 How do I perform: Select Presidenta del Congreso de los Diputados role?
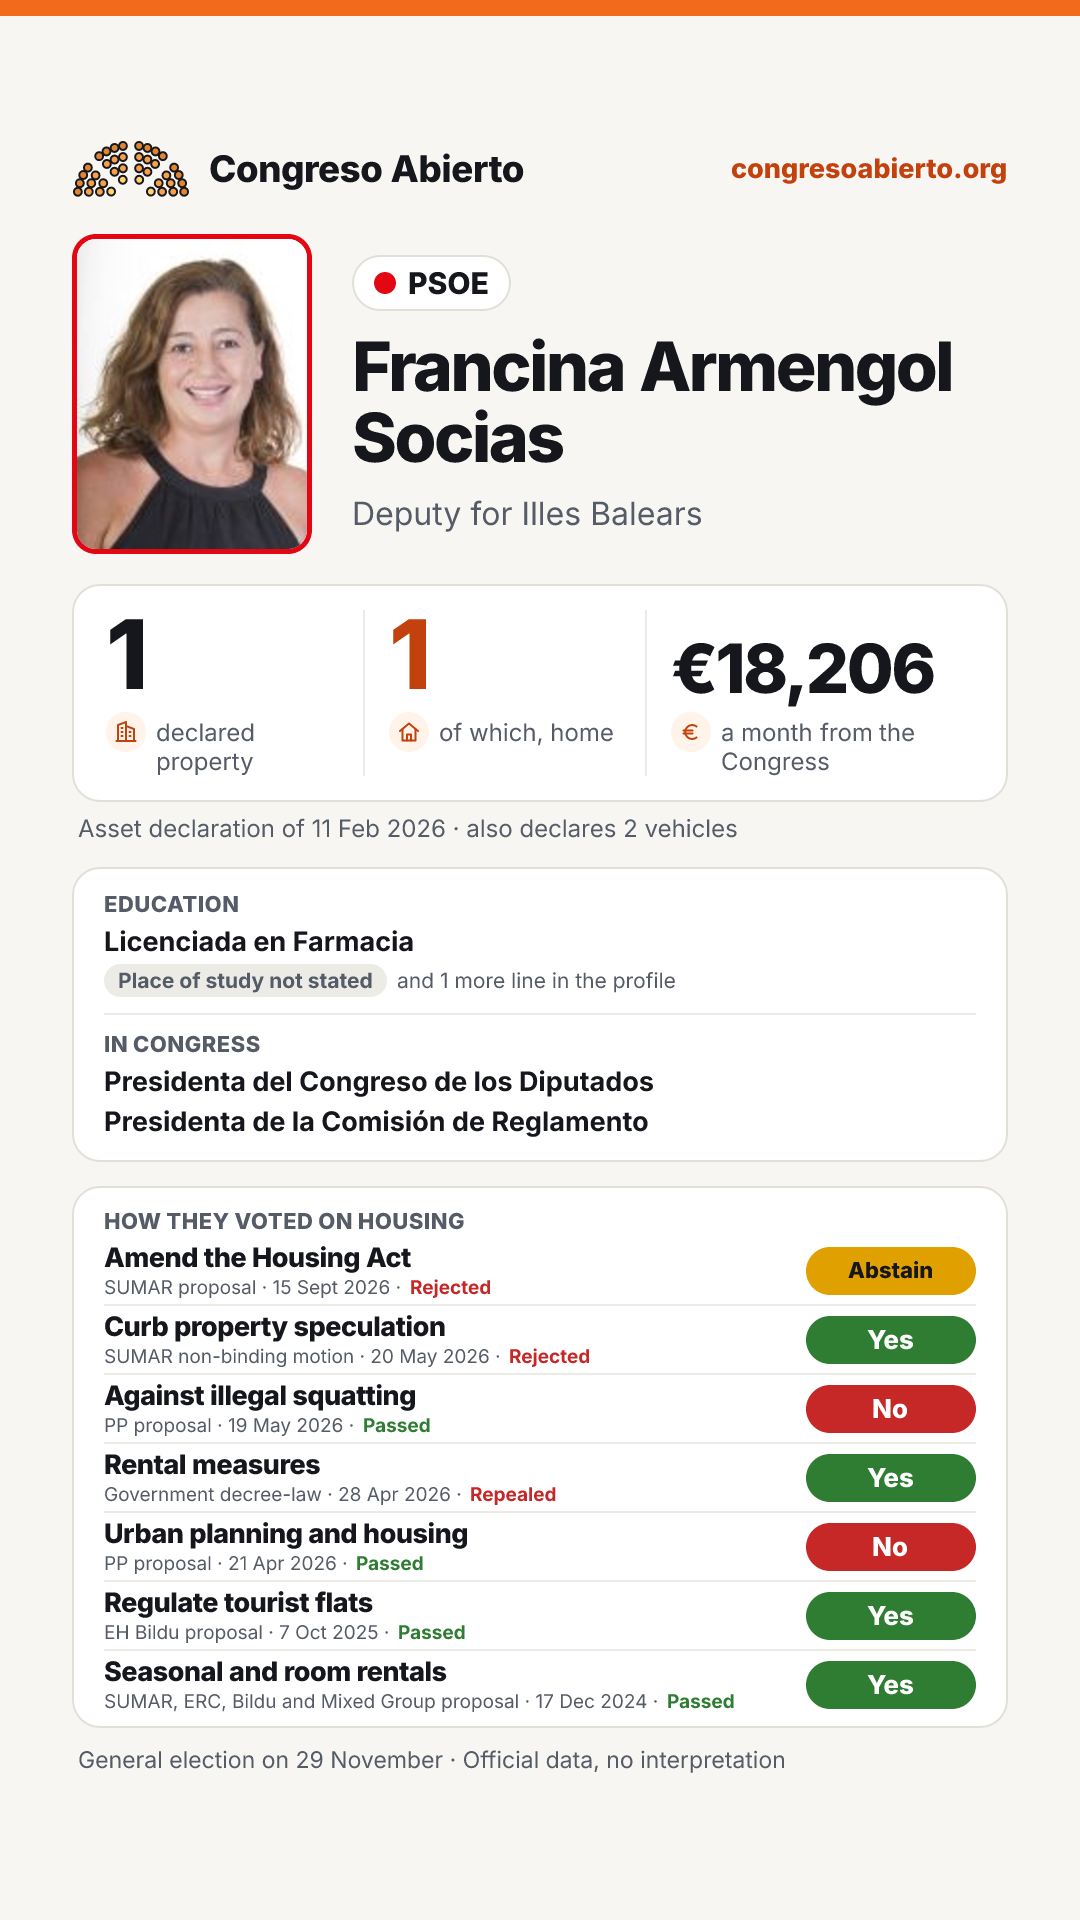click(x=379, y=1082)
